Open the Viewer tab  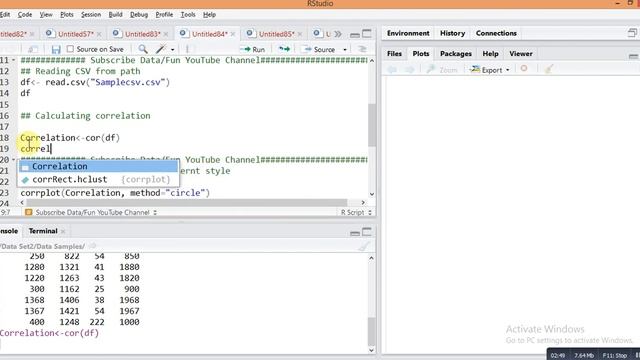[x=521, y=53]
